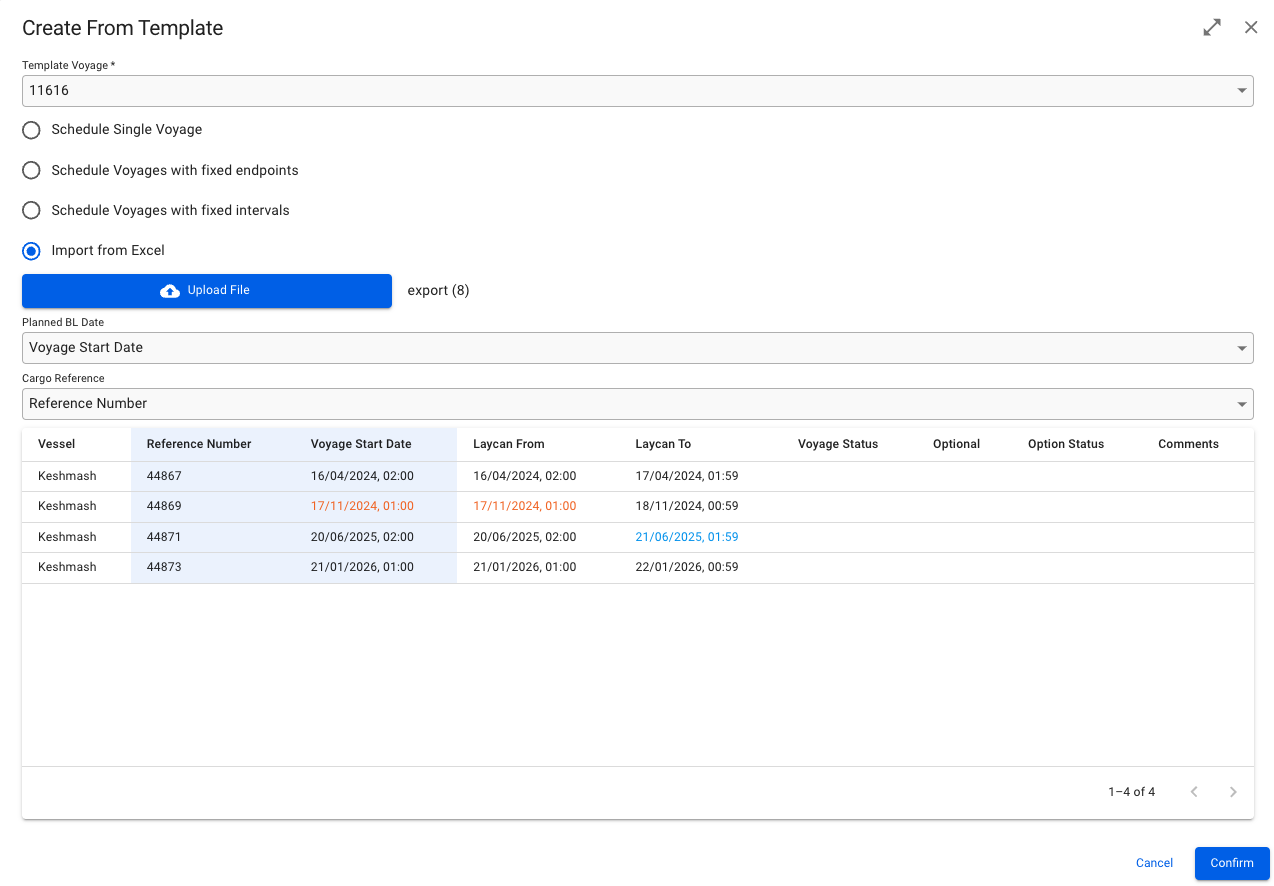The image size is (1274, 886).
Task: Expand the dialog to fullscreen
Action: [1212, 28]
